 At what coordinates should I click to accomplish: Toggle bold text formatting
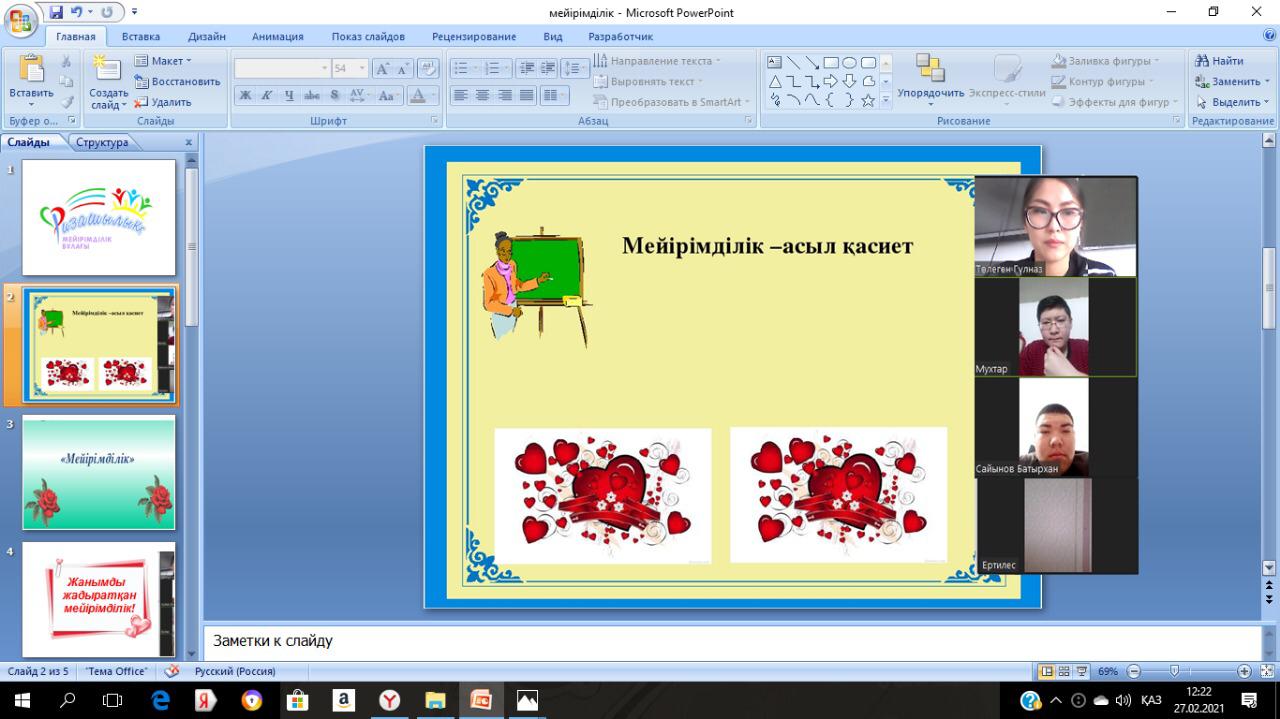[x=246, y=96]
